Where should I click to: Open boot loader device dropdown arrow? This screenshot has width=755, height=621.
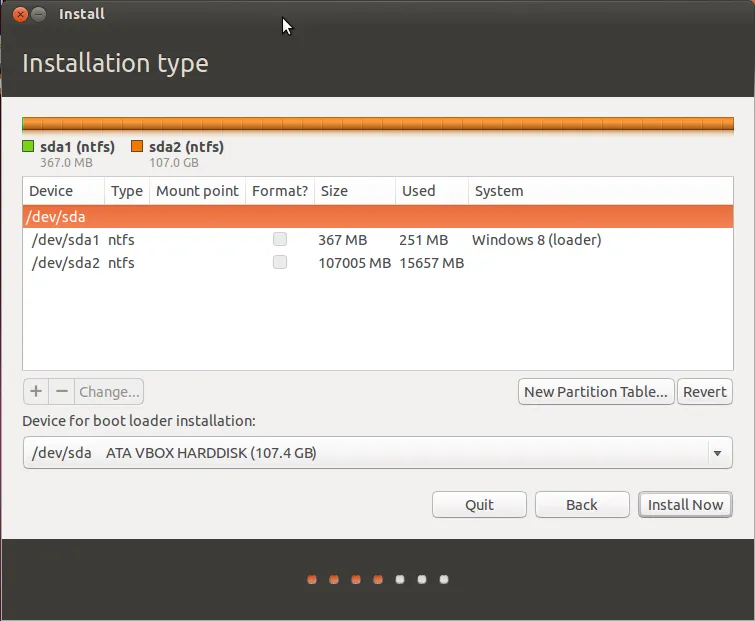(717, 453)
